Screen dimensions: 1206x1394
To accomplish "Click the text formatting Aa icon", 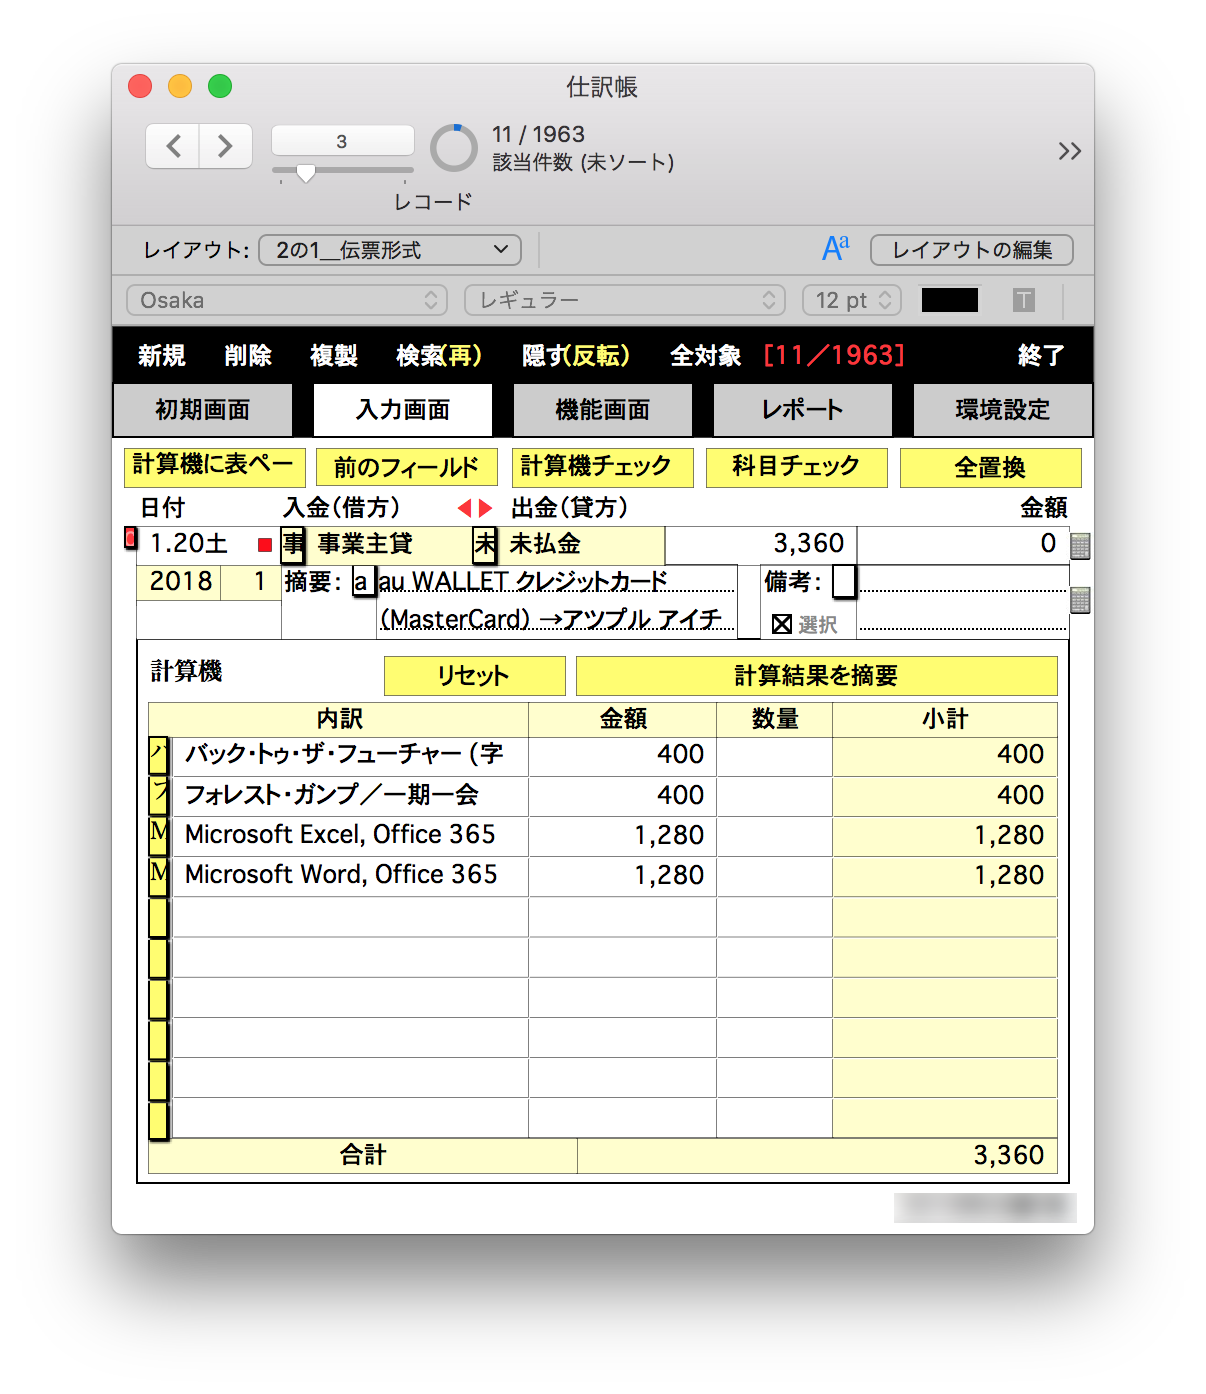I will tap(835, 248).
